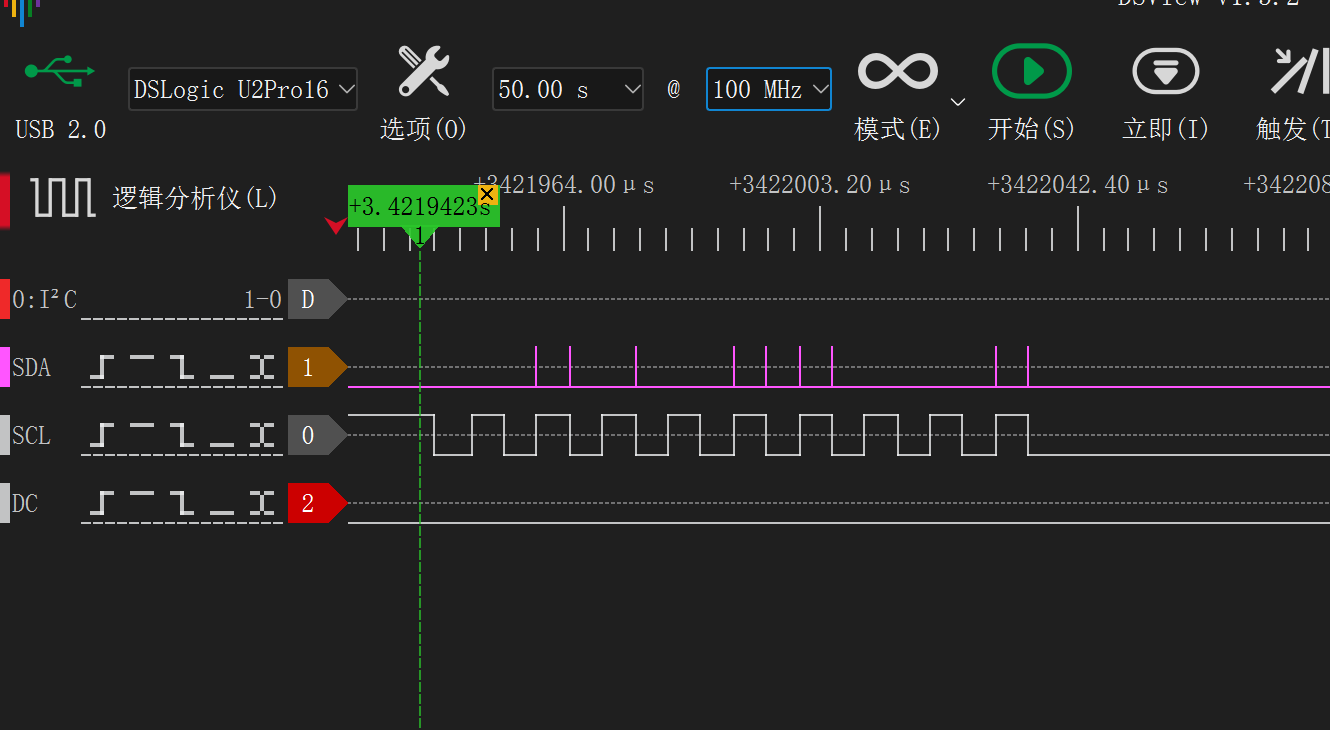Set SCL rising edge trigger
This screenshot has width=1330, height=730.
click(102, 435)
